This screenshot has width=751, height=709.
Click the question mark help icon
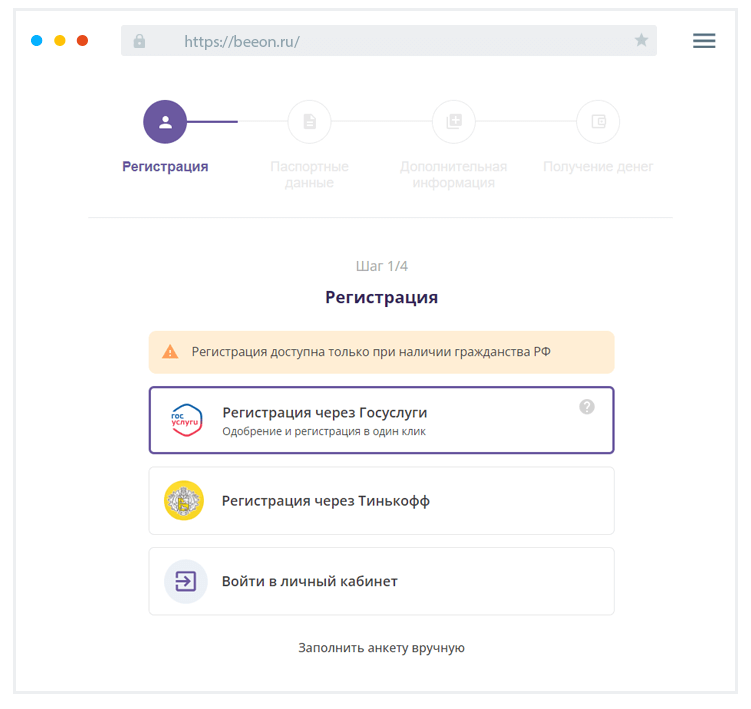click(587, 406)
